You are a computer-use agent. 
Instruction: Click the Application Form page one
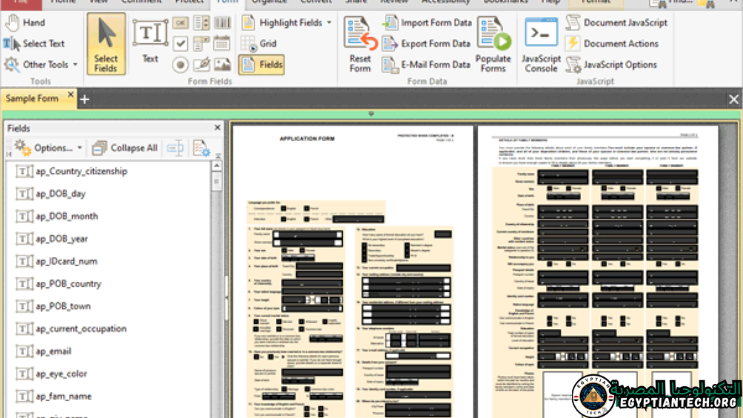[x=353, y=272]
